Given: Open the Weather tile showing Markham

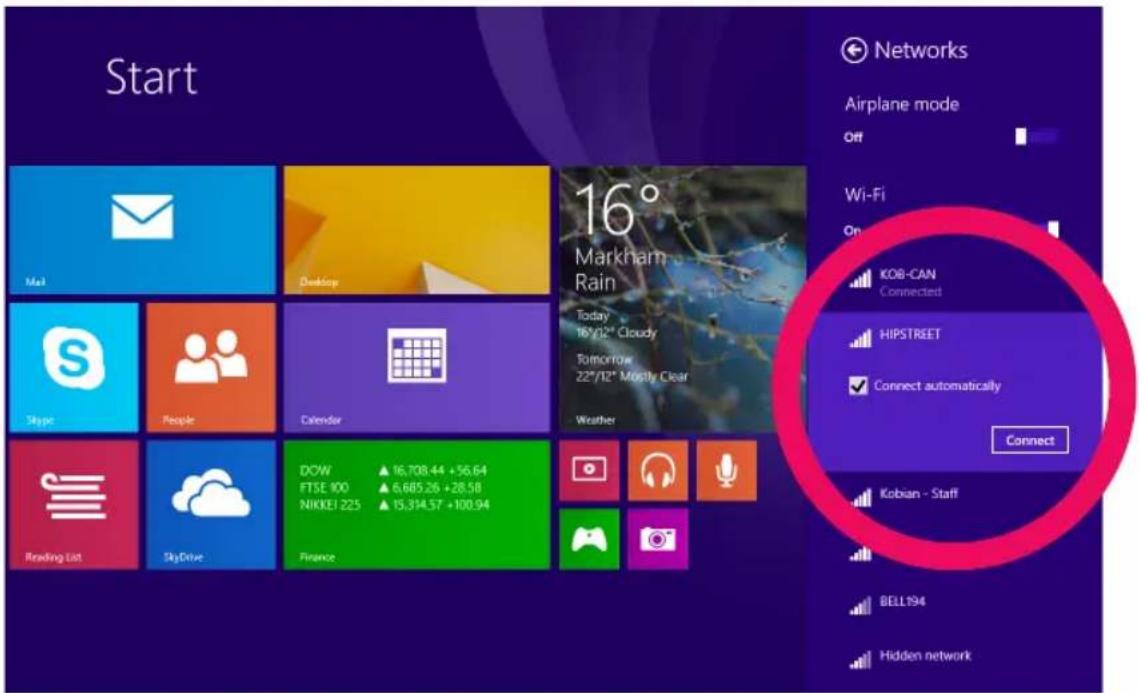Looking at the screenshot, I should [x=682, y=299].
